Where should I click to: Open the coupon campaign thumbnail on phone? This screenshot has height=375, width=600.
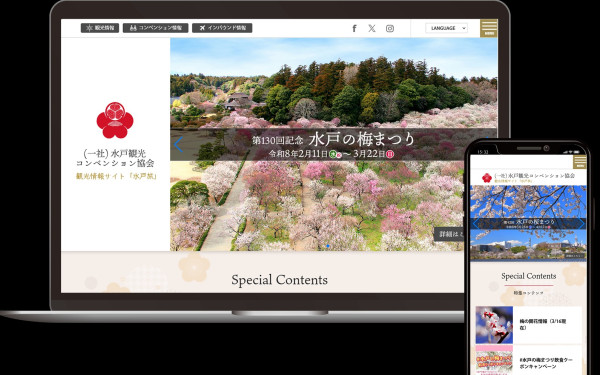(x=494, y=360)
